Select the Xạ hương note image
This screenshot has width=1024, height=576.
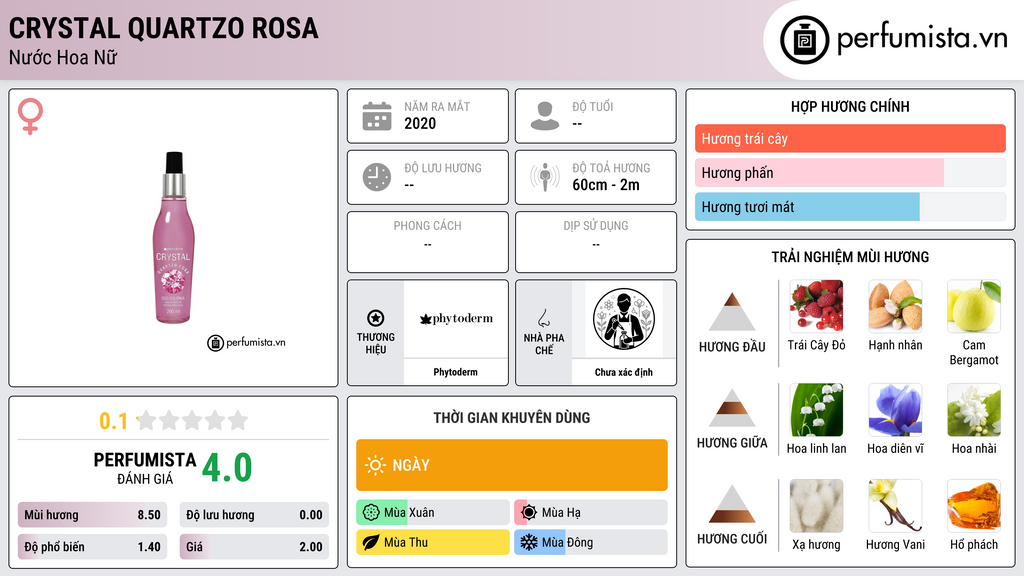pyautogui.click(x=816, y=506)
